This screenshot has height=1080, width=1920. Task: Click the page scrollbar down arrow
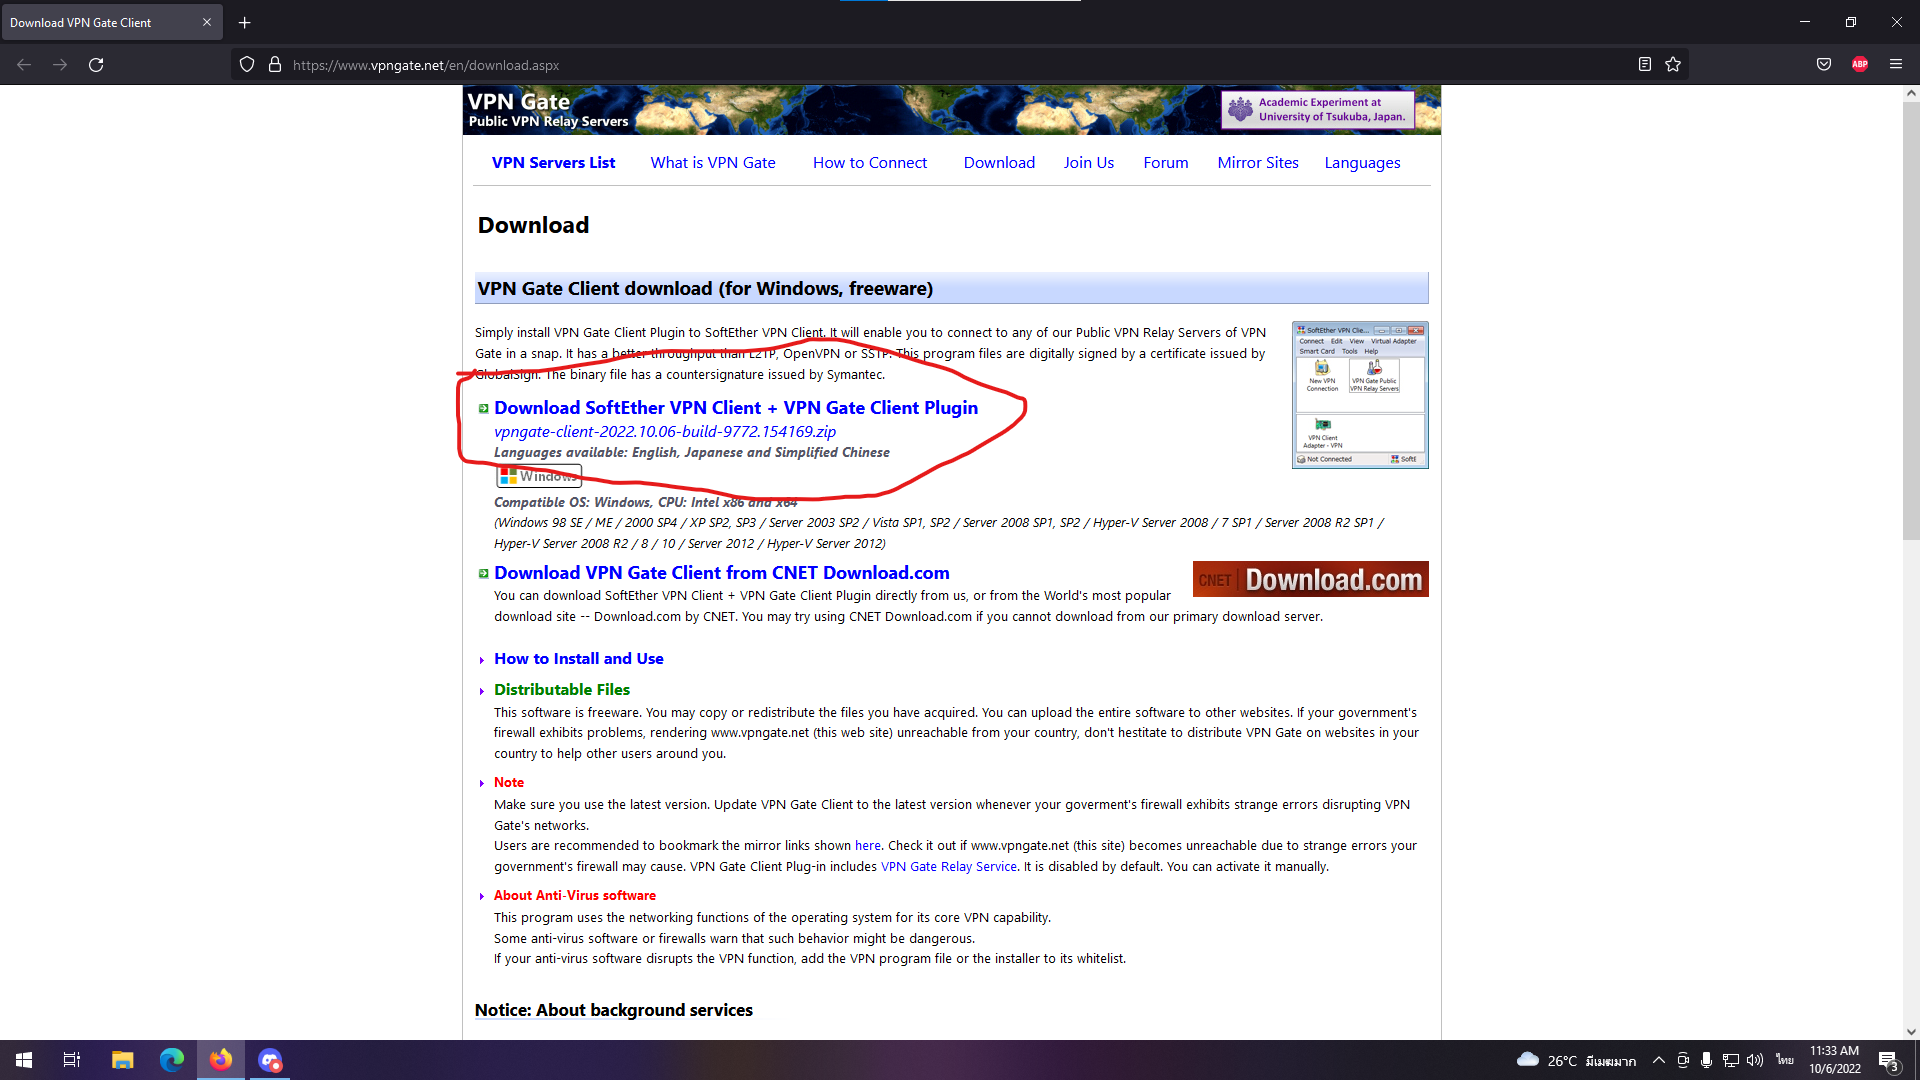(1911, 1032)
